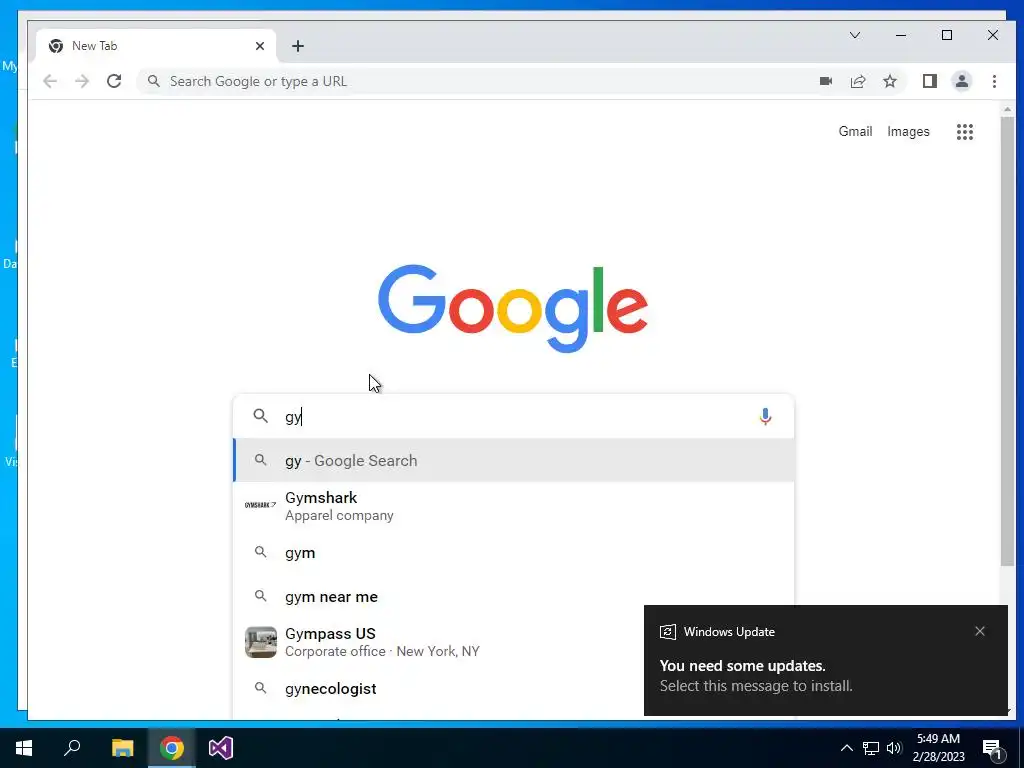
Task: Select the 'You need some updates' message
Action: 743,665
